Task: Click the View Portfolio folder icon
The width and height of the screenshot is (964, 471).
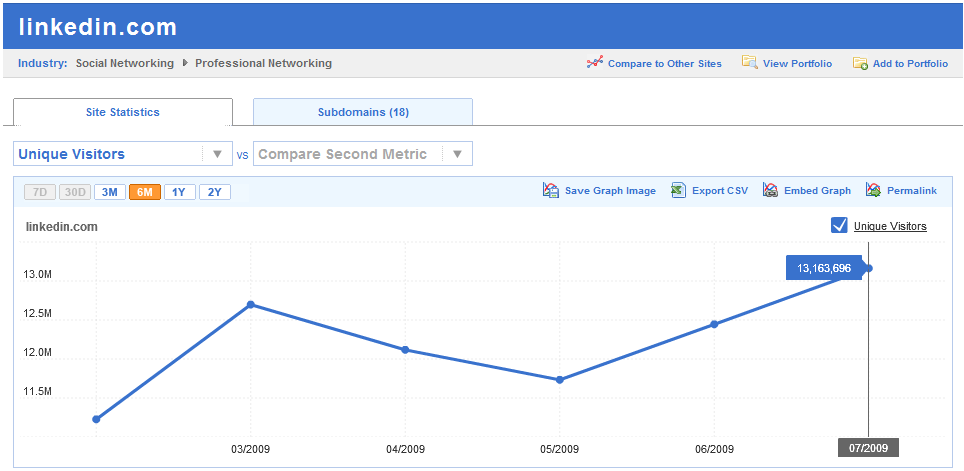Action: coord(749,63)
